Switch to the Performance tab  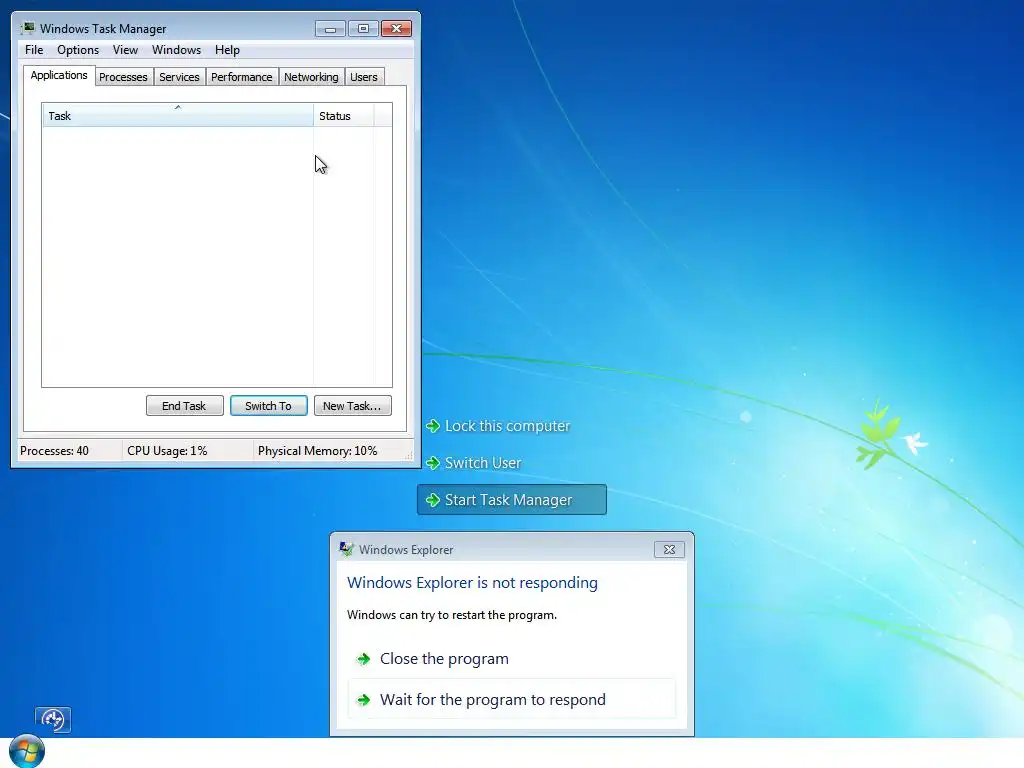click(x=242, y=77)
